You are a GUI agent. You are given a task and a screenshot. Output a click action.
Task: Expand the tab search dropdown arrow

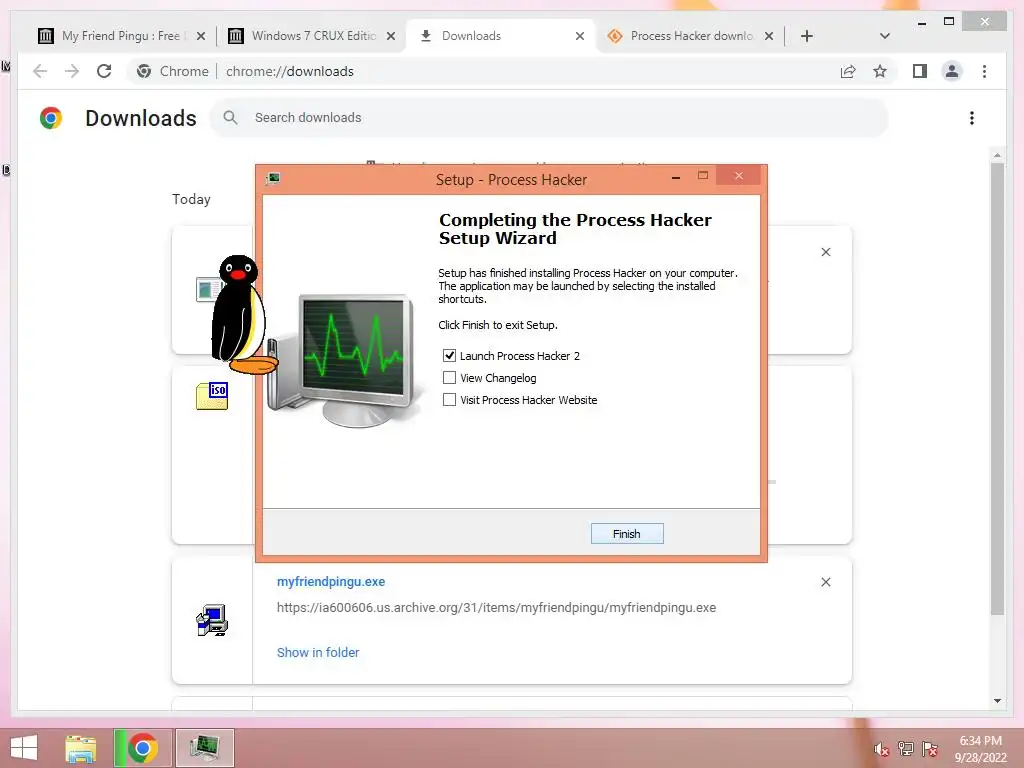884,36
